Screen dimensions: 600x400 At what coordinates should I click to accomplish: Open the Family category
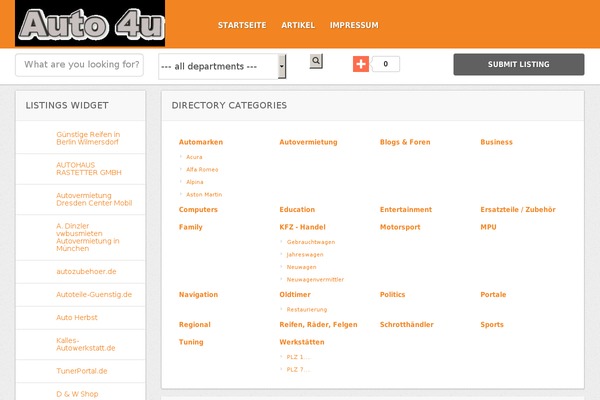click(x=190, y=227)
